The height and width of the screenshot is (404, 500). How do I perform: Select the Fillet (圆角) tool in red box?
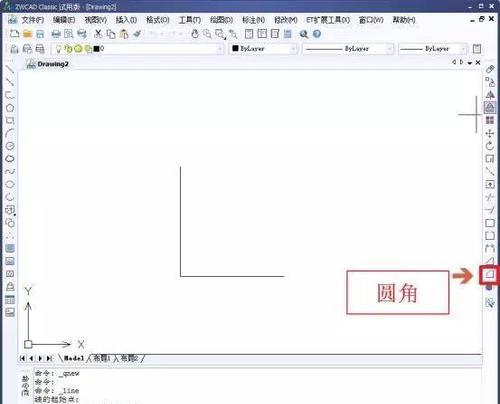[490, 275]
